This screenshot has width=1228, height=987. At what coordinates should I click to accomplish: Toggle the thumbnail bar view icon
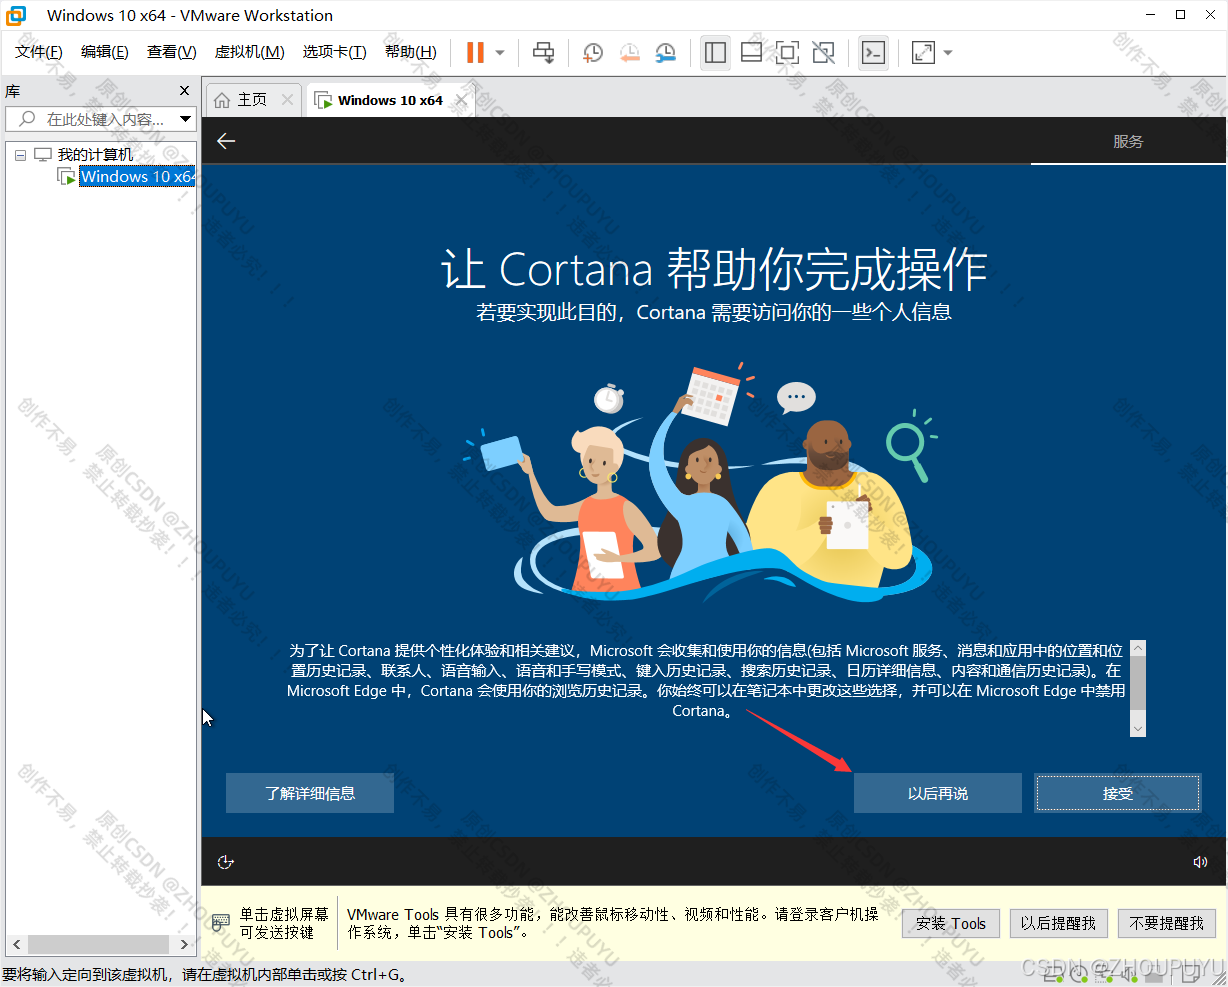click(751, 52)
